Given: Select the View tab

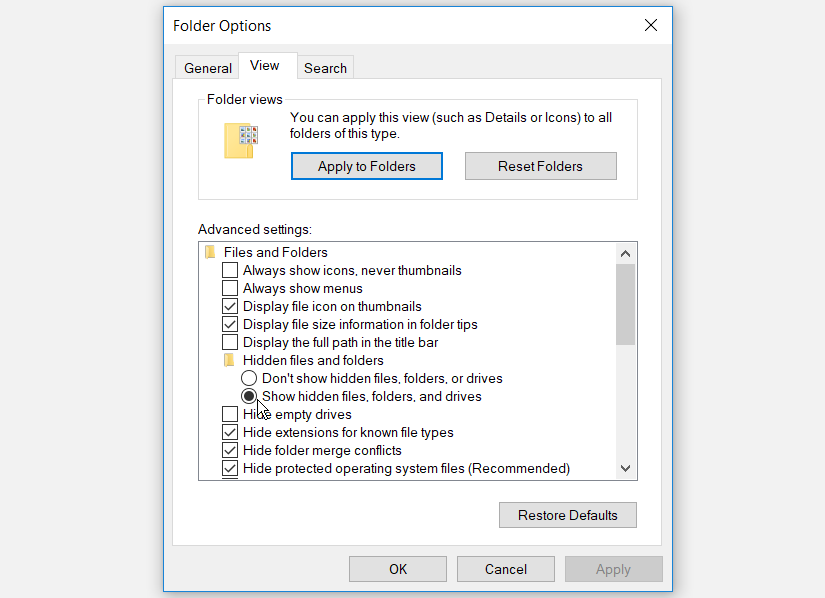Looking at the screenshot, I should click(x=268, y=66).
